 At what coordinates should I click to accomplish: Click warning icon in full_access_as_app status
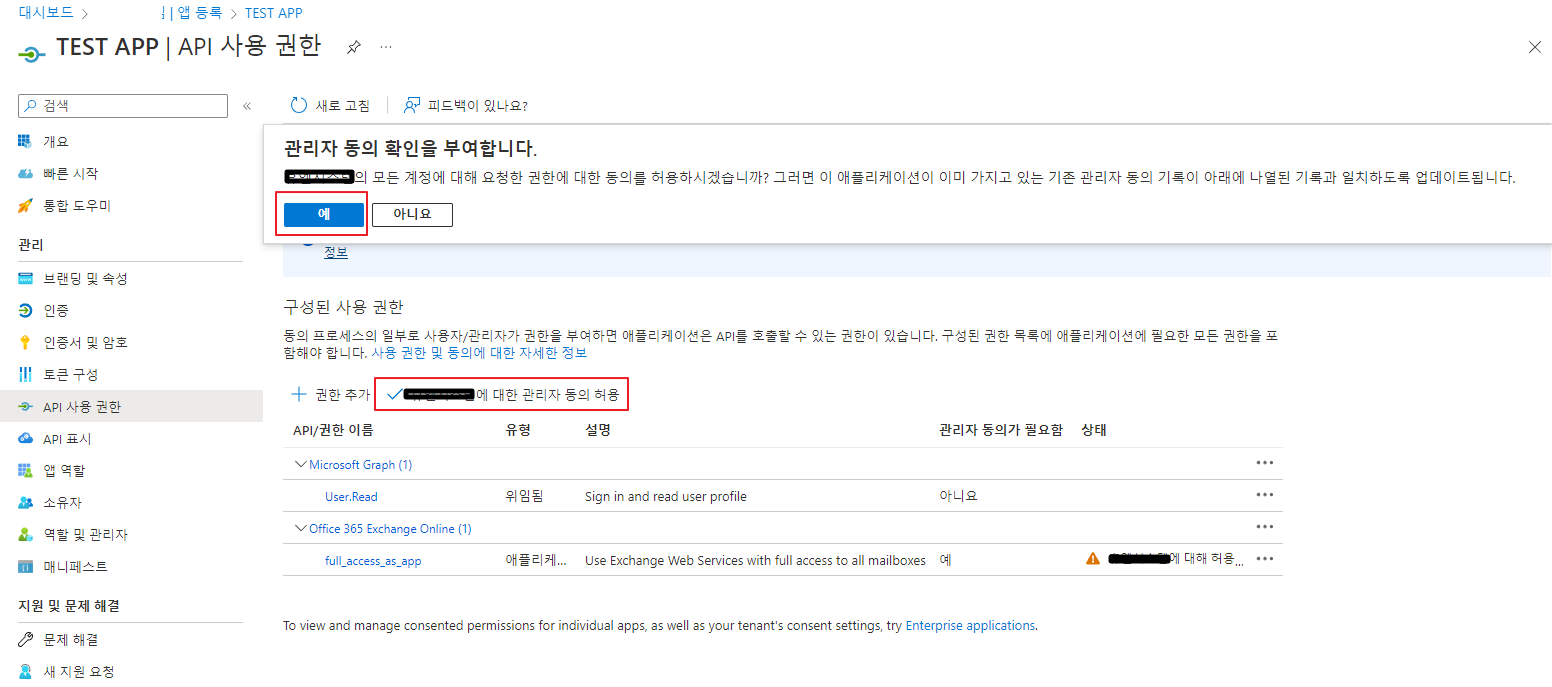point(1093,559)
